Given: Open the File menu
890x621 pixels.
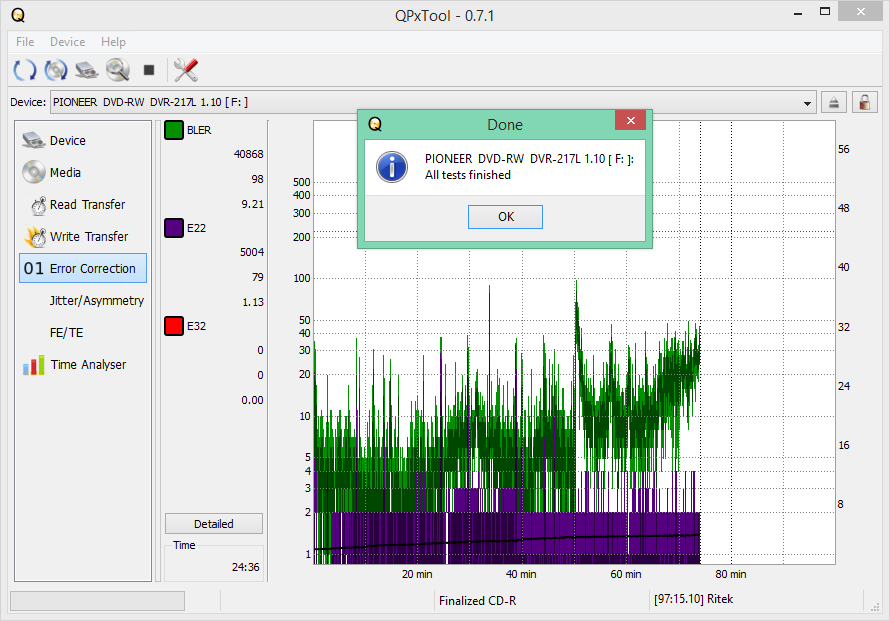Looking at the screenshot, I should pos(25,41).
